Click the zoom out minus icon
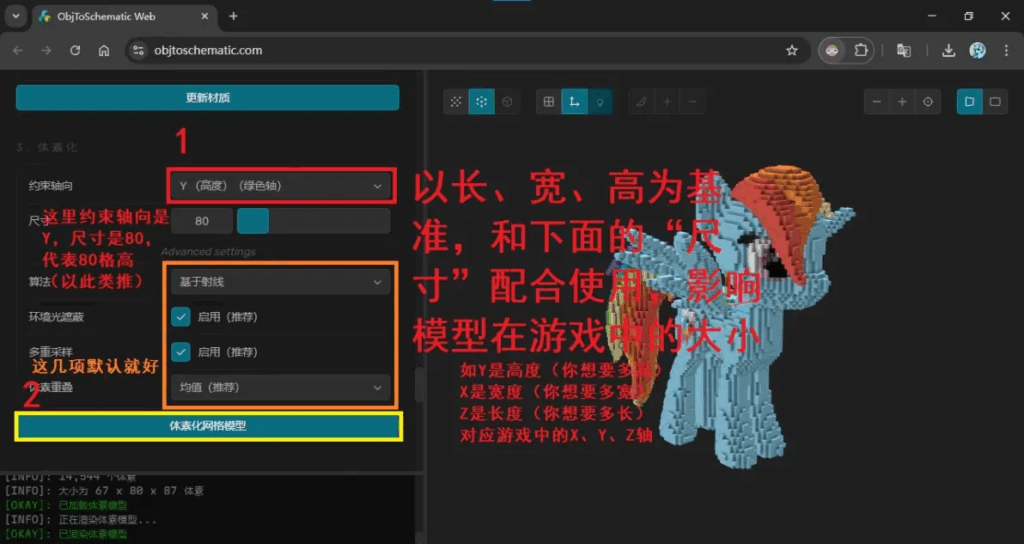Viewport: 1024px width, 544px height. pos(877,102)
